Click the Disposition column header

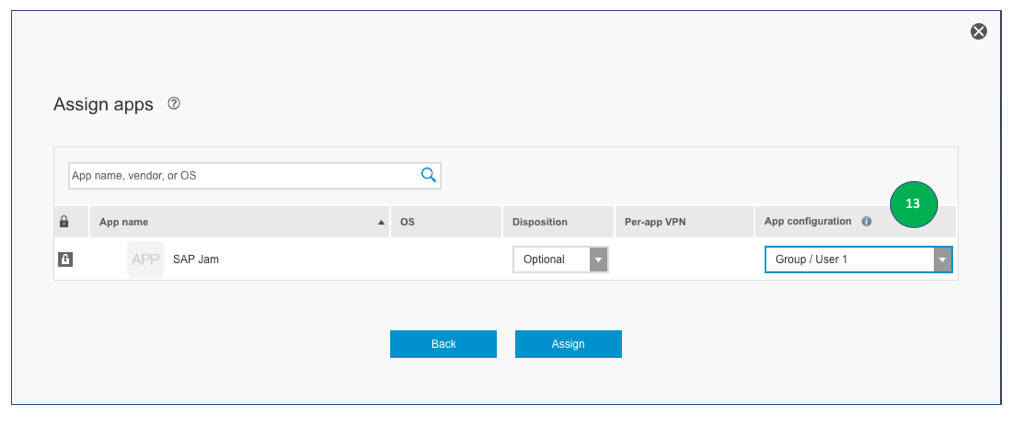pos(540,222)
